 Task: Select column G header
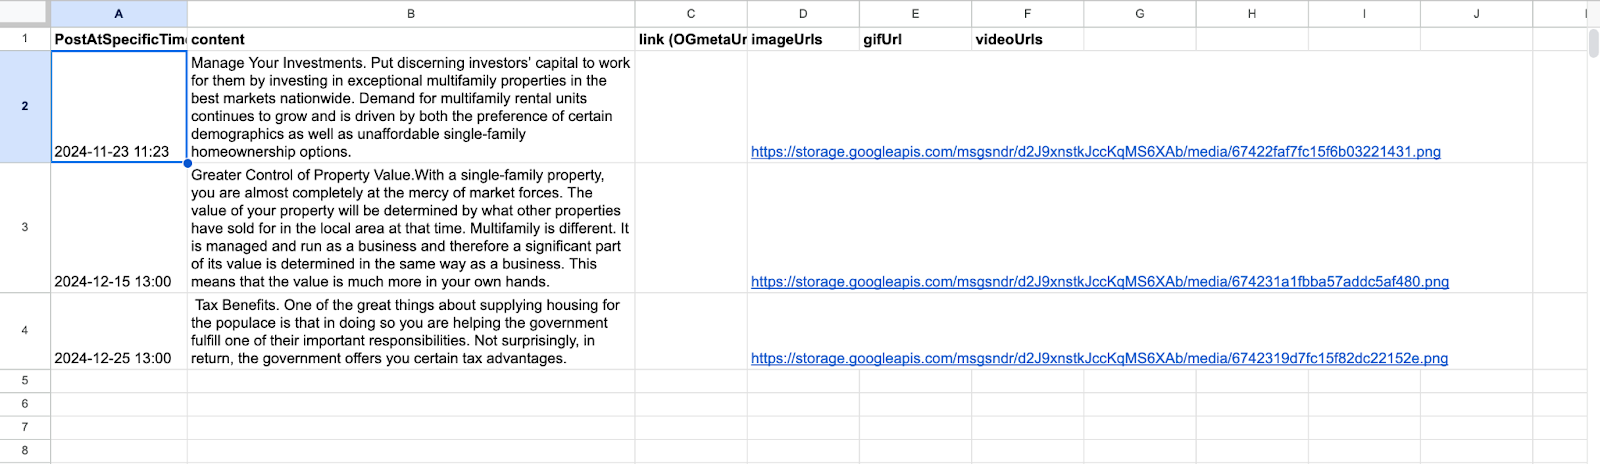tap(1140, 14)
